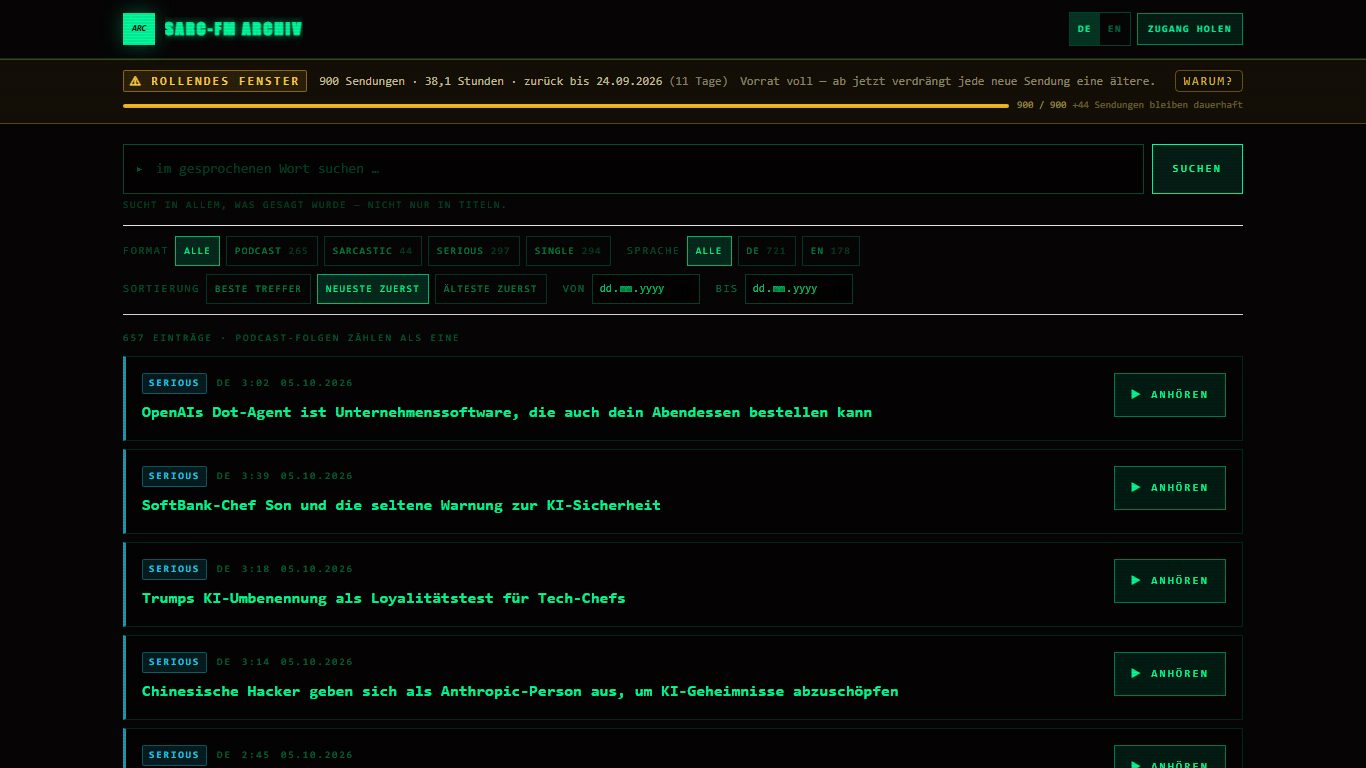Click '900 Sendungen' stats text
This screenshot has width=1366, height=768.
coord(362,81)
